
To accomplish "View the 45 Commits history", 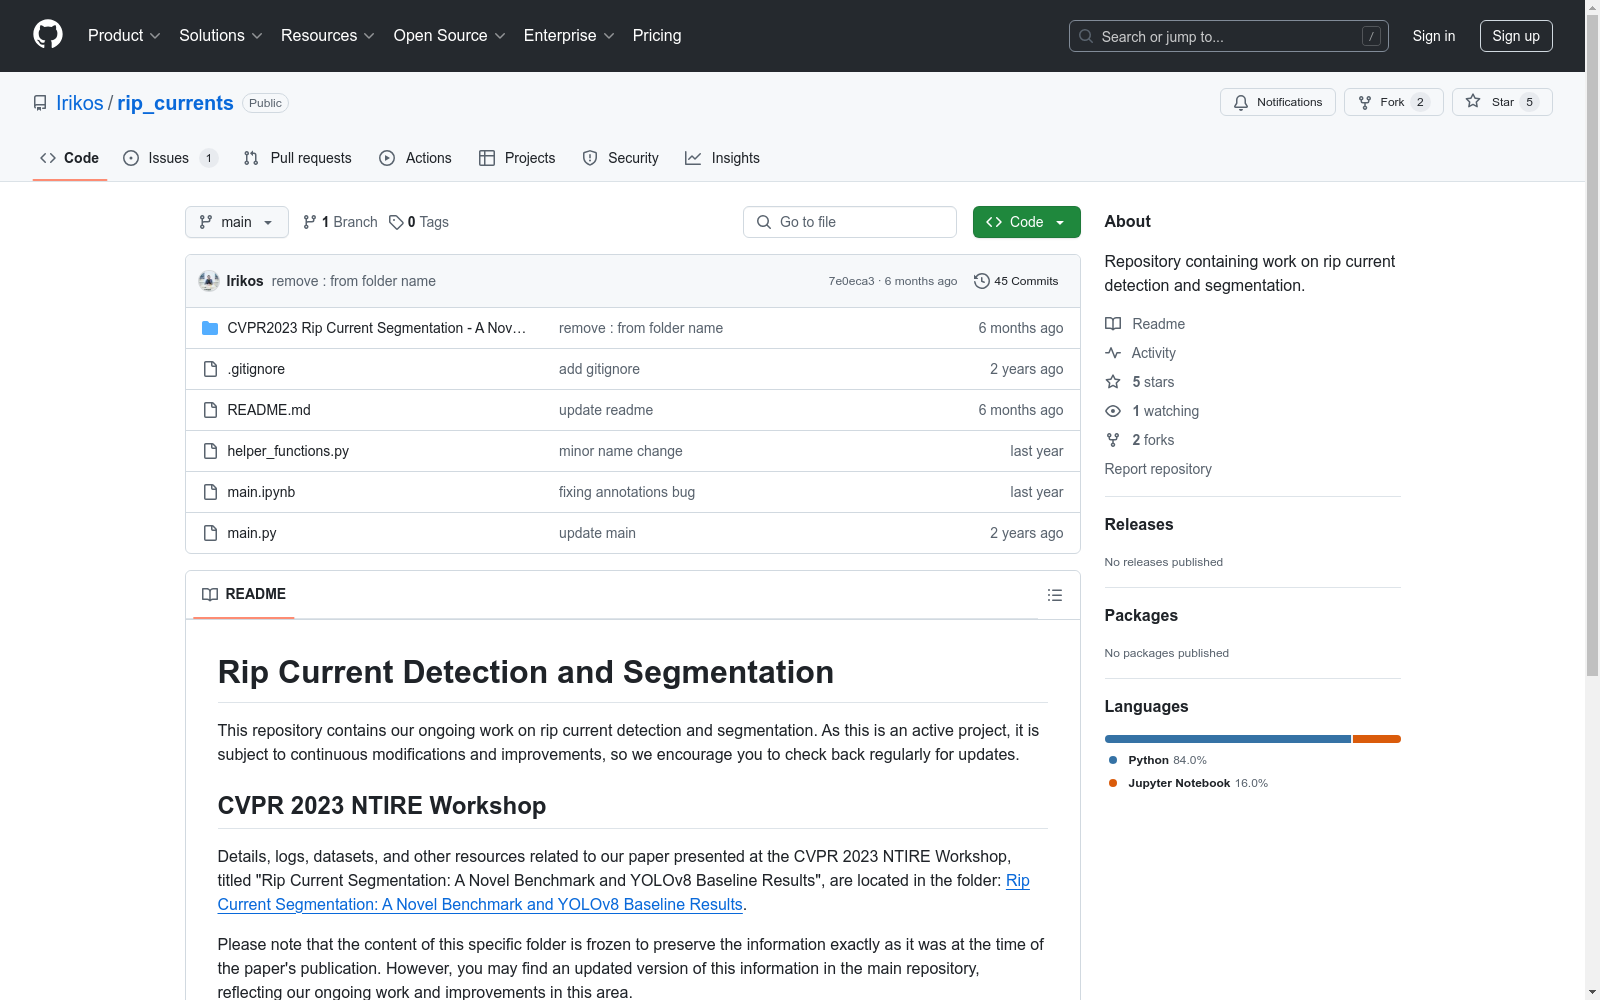I will click(1016, 281).
